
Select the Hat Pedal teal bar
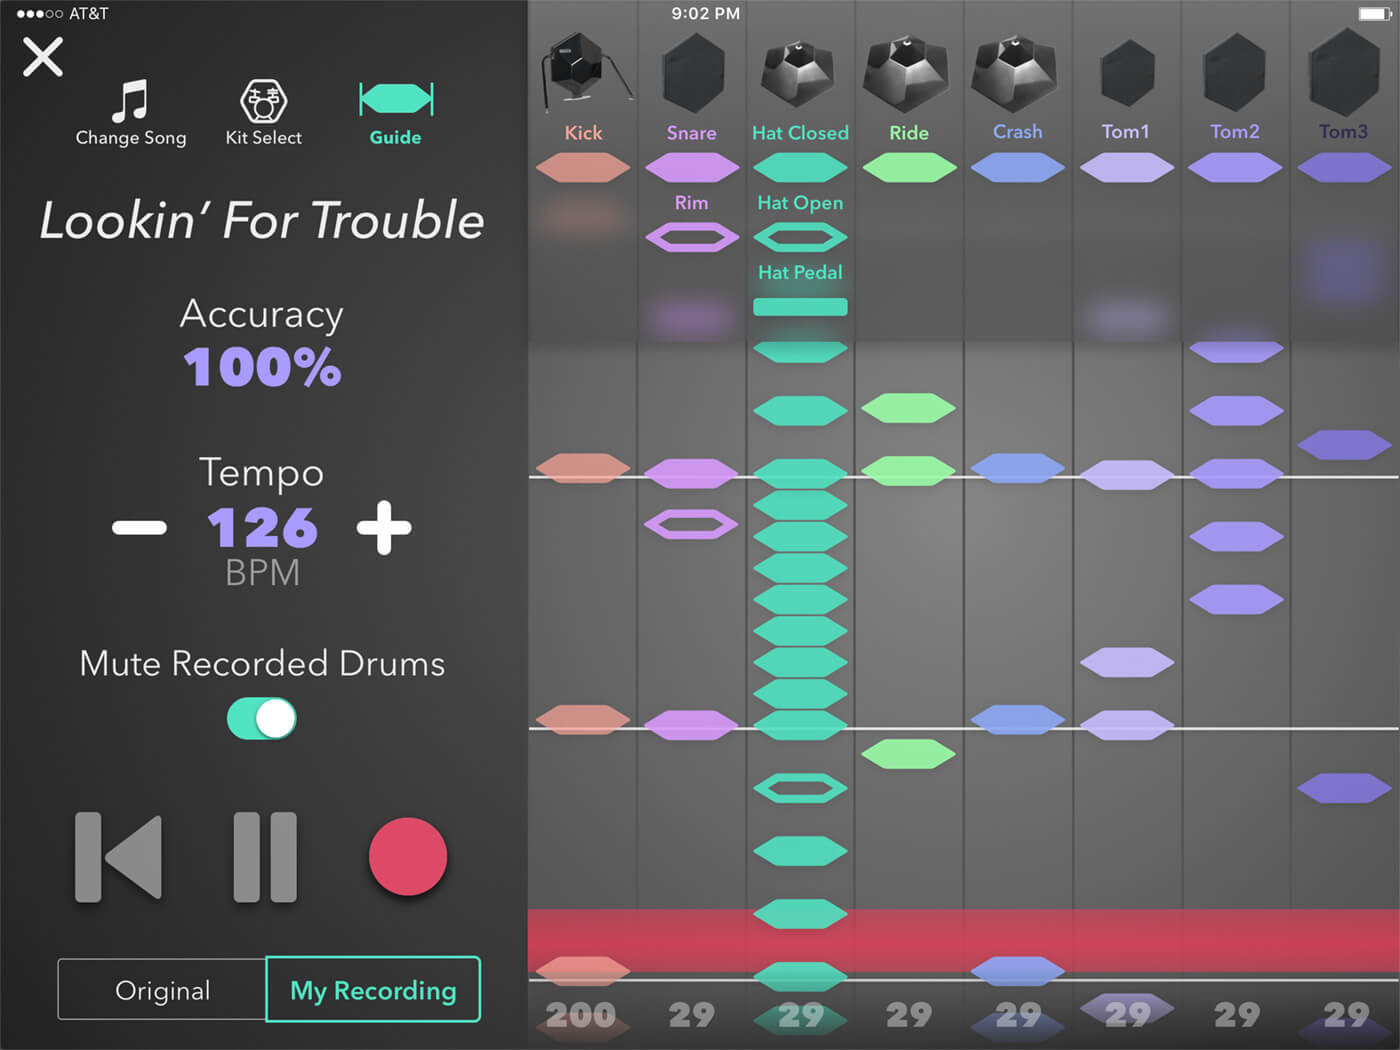(800, 307)
